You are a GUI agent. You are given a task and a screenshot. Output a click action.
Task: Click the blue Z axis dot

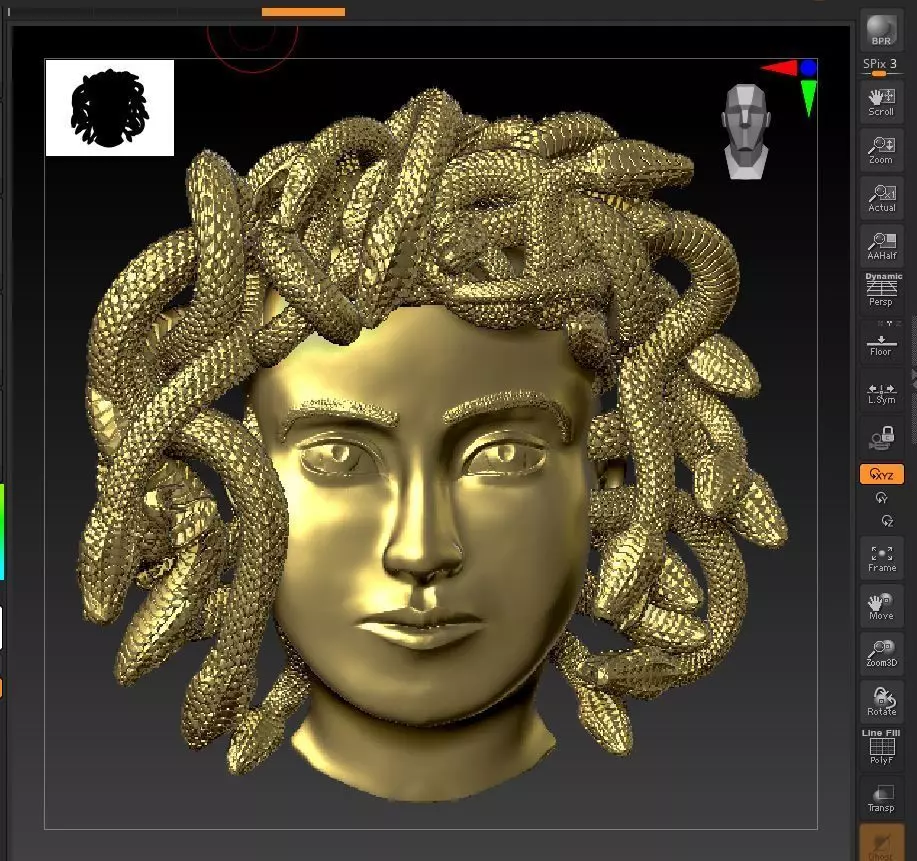[809, 68]
